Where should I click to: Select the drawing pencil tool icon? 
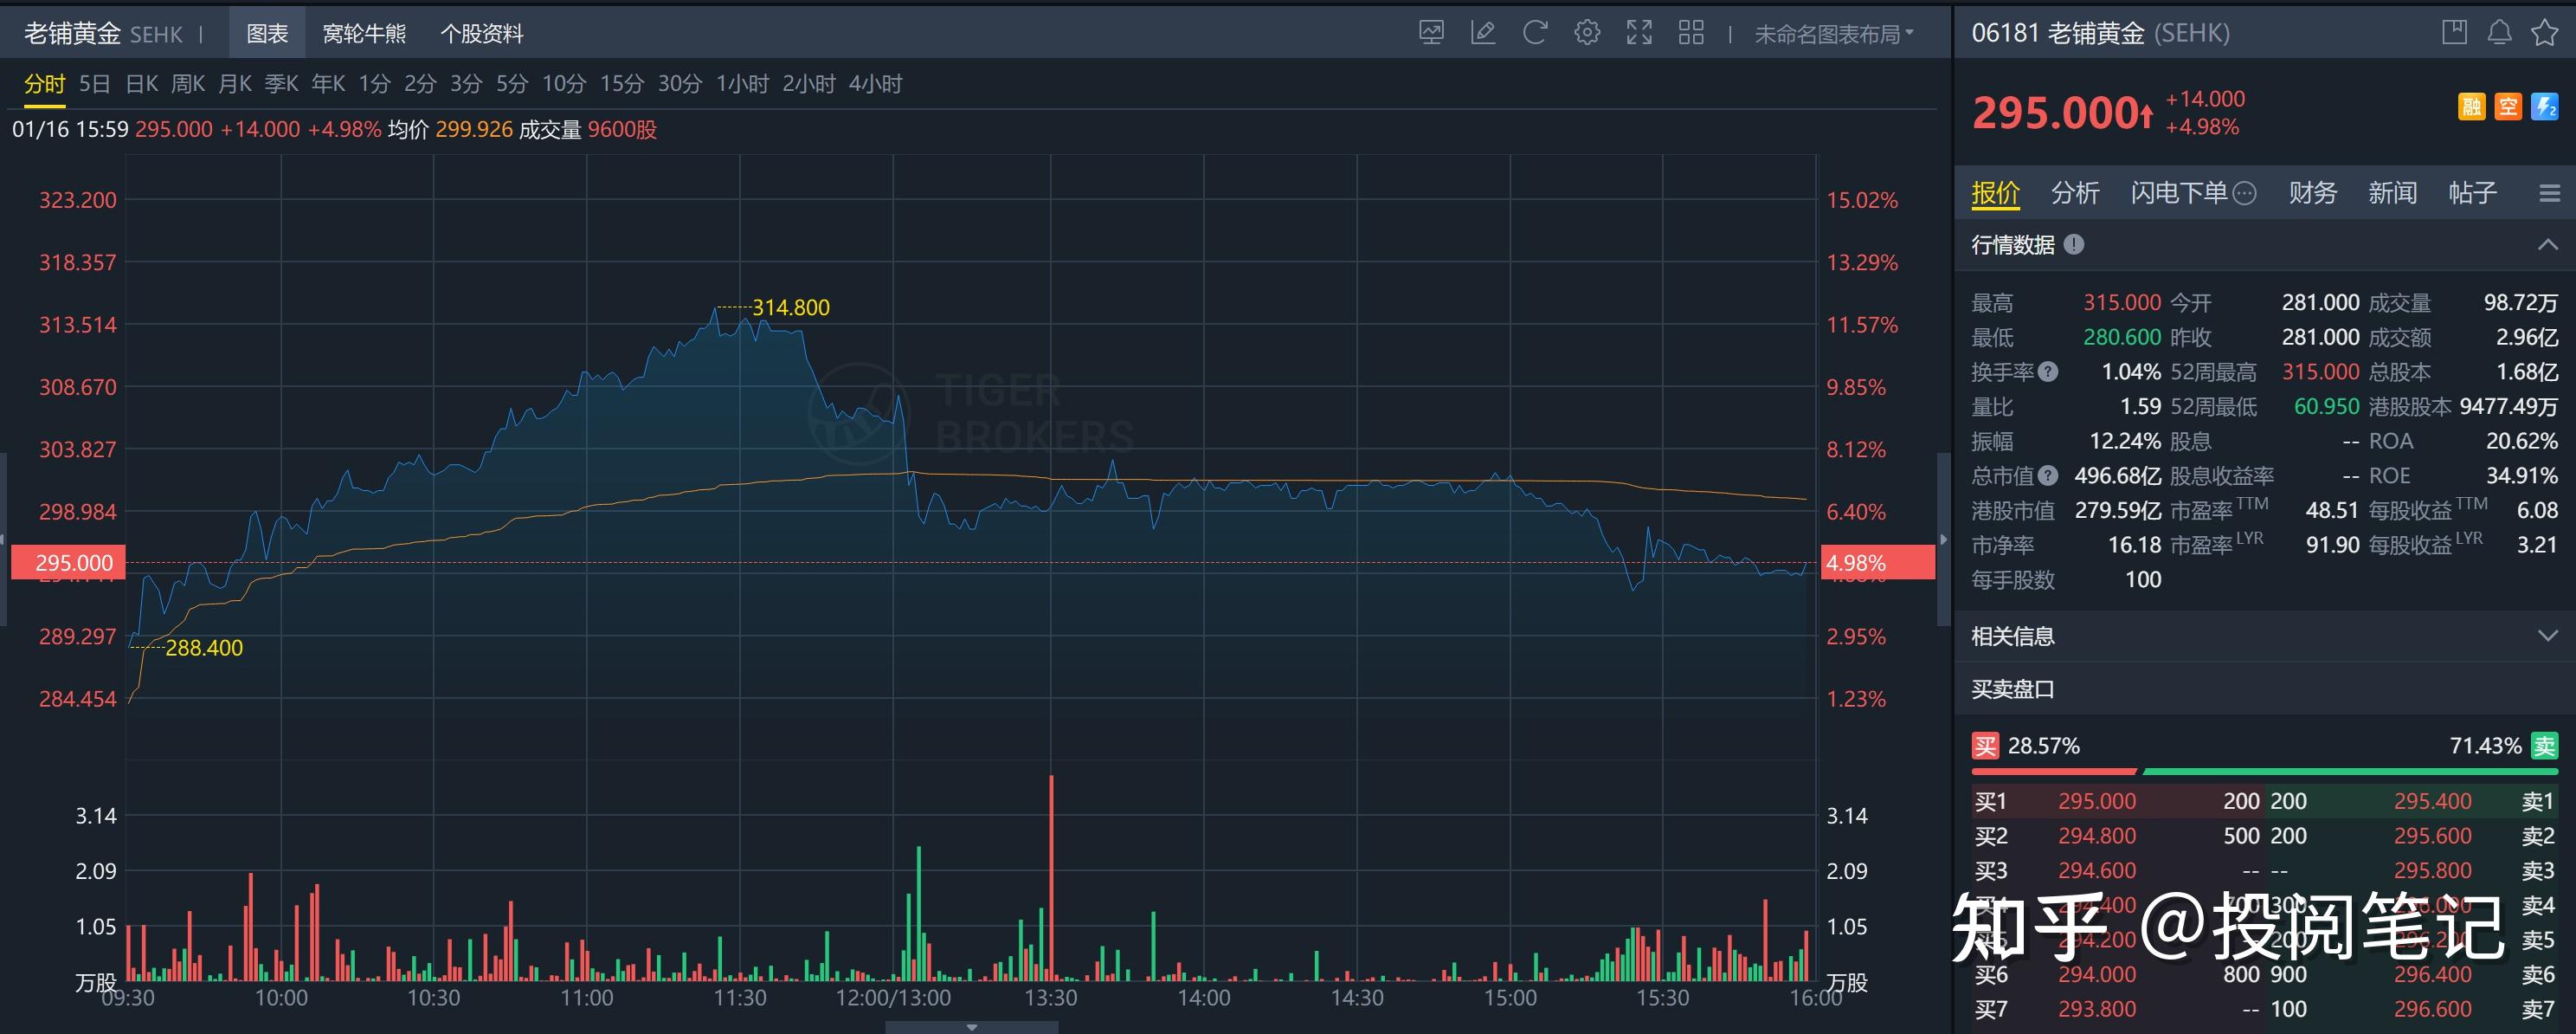[1483, 33]
